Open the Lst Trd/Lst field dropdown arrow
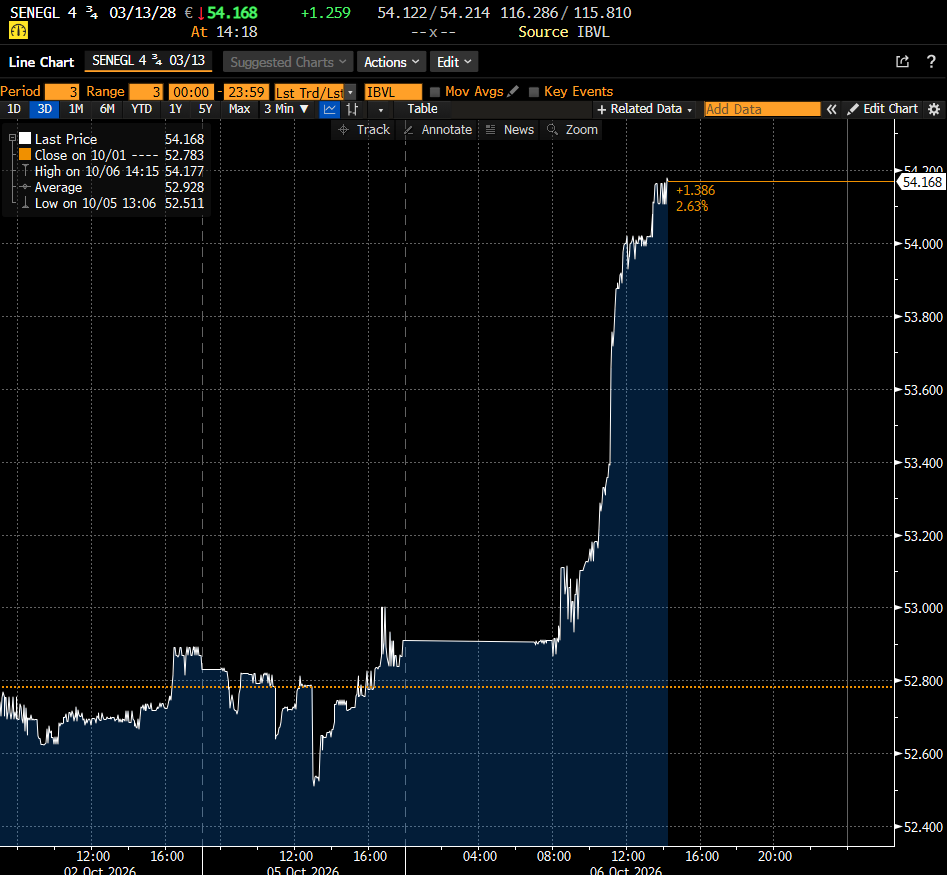This screenshot has width=947, height=875. [x=350, y=92]
